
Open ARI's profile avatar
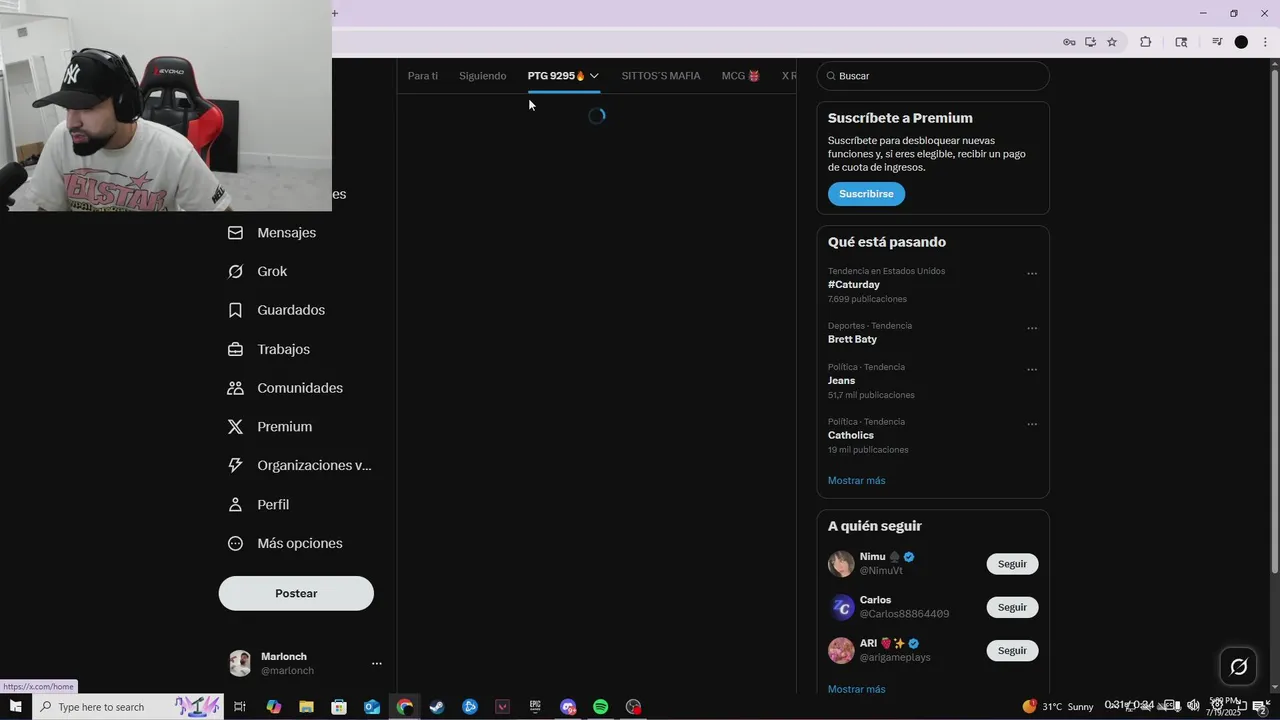[x=841, y=650]
